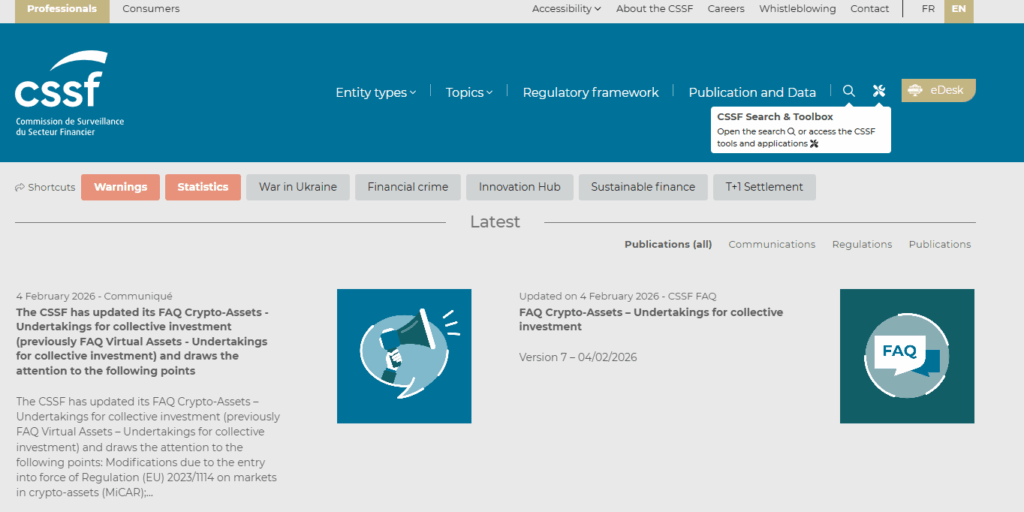Click the FAQ speech bubble image
The width and height of the screenshot is (1024, 512).
[x=906, y=356]
